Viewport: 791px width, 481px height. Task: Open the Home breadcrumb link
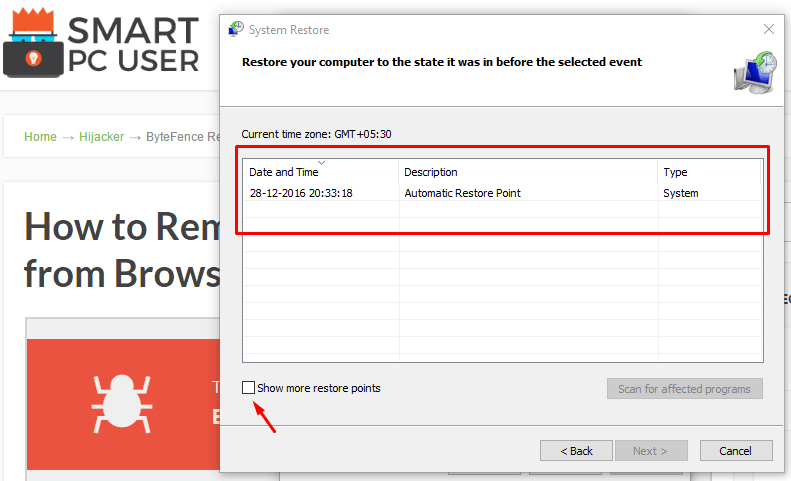click(40, 137)
